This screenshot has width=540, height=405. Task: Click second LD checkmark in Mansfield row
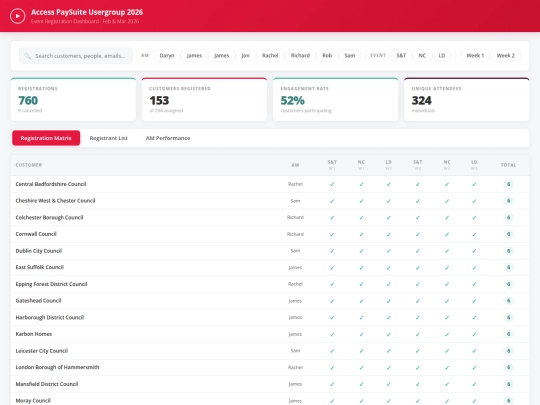474,384
